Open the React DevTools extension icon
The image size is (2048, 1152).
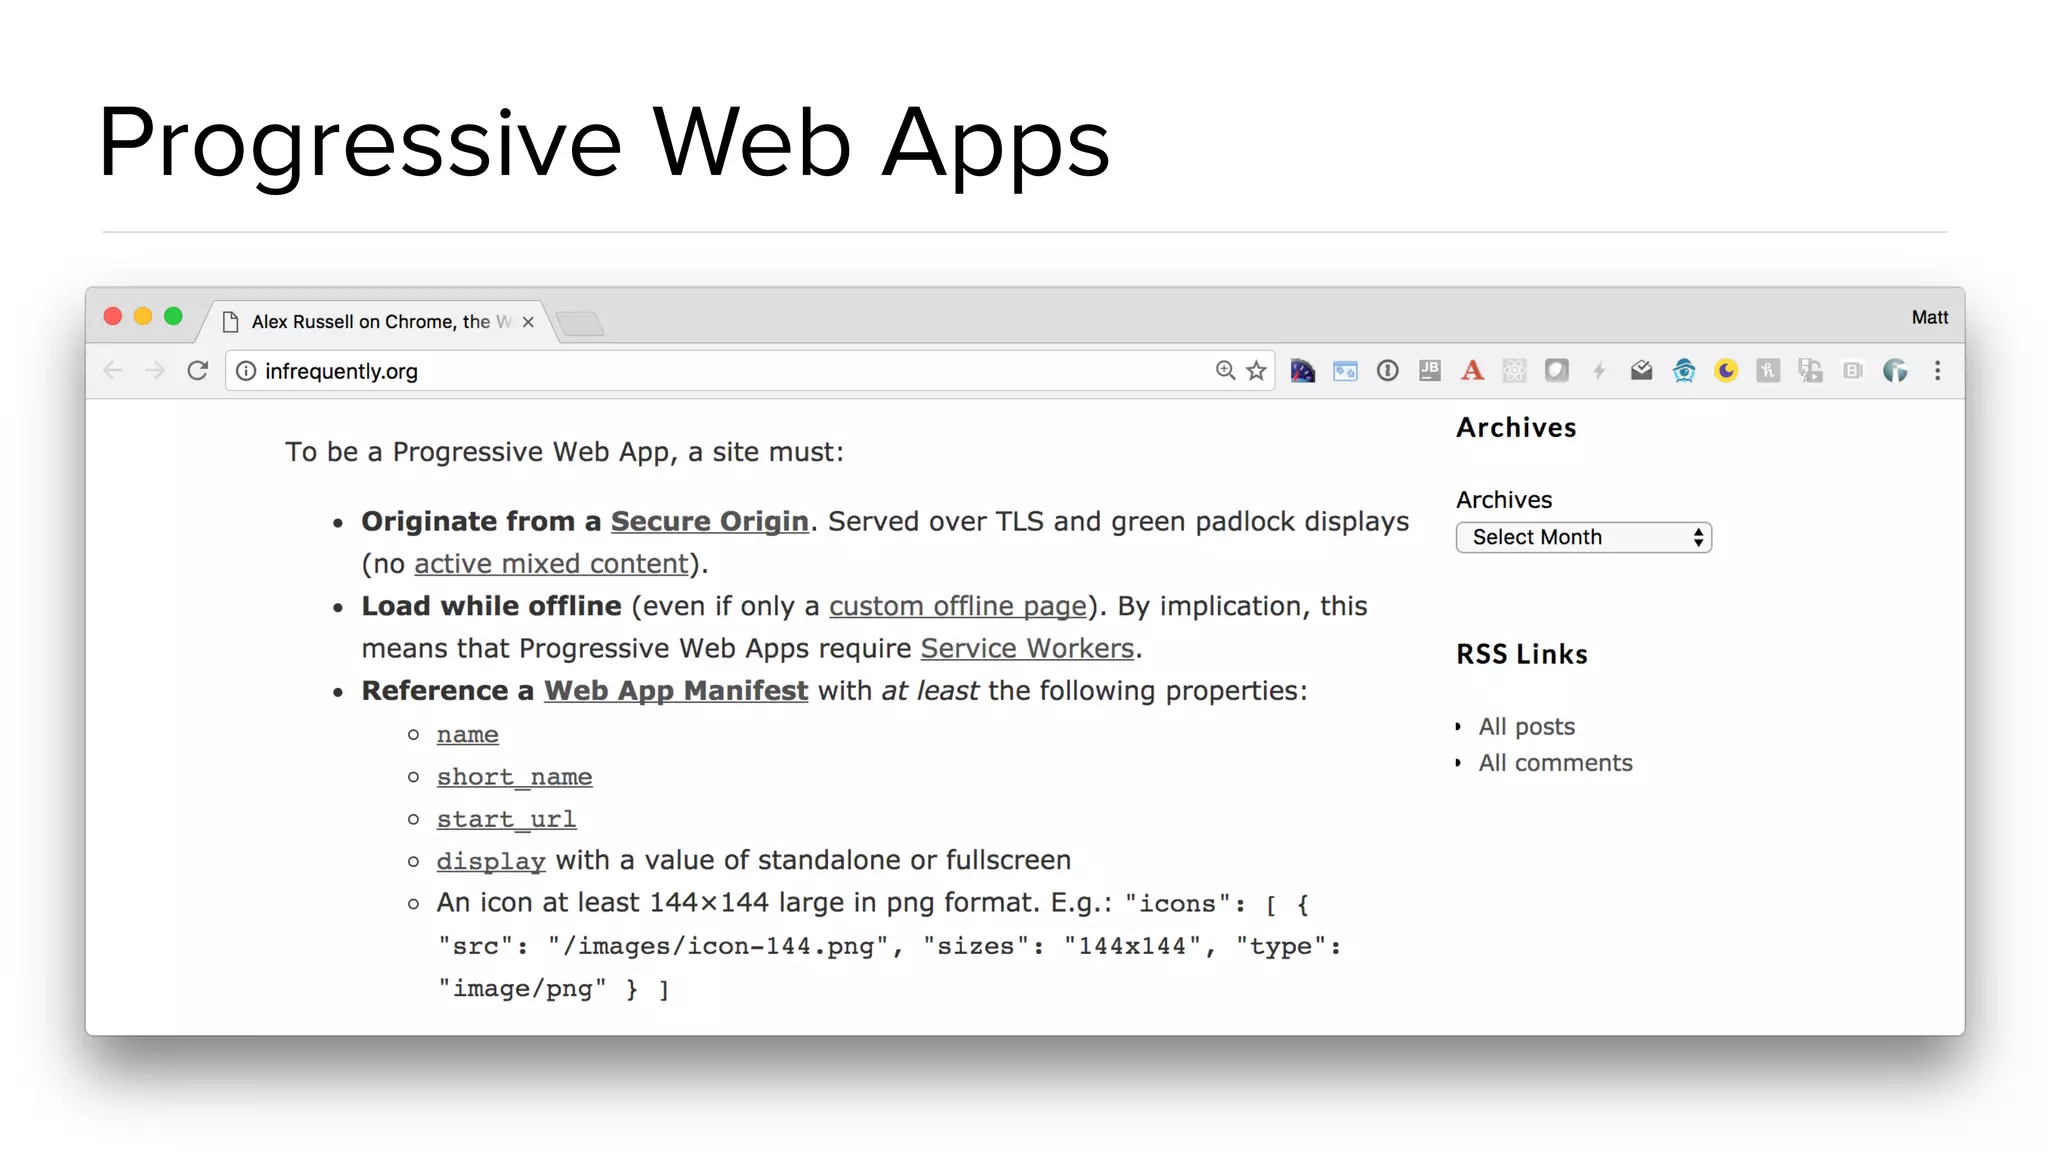pos(1514,371)
